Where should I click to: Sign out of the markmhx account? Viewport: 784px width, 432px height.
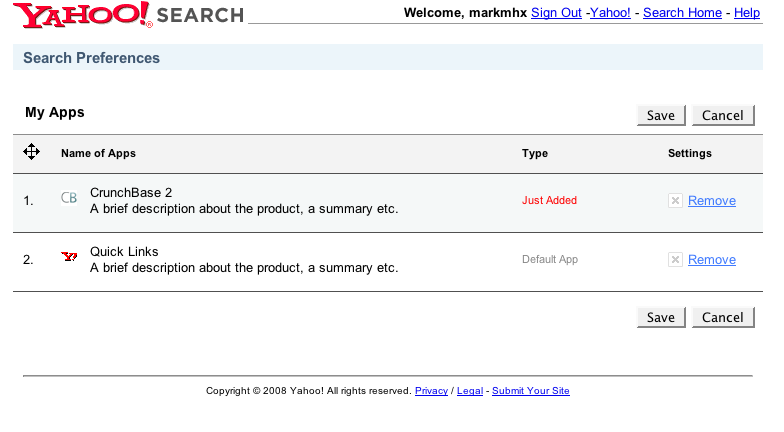[556, 13]
